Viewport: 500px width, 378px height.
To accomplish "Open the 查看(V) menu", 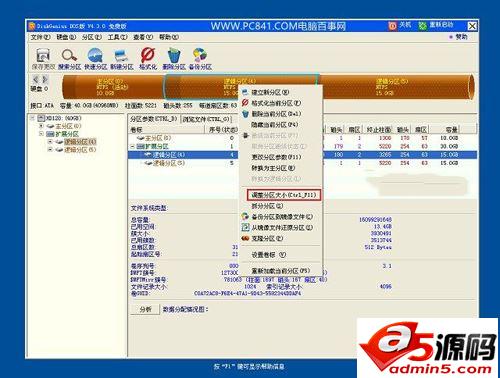I will (x=143, y=37).
